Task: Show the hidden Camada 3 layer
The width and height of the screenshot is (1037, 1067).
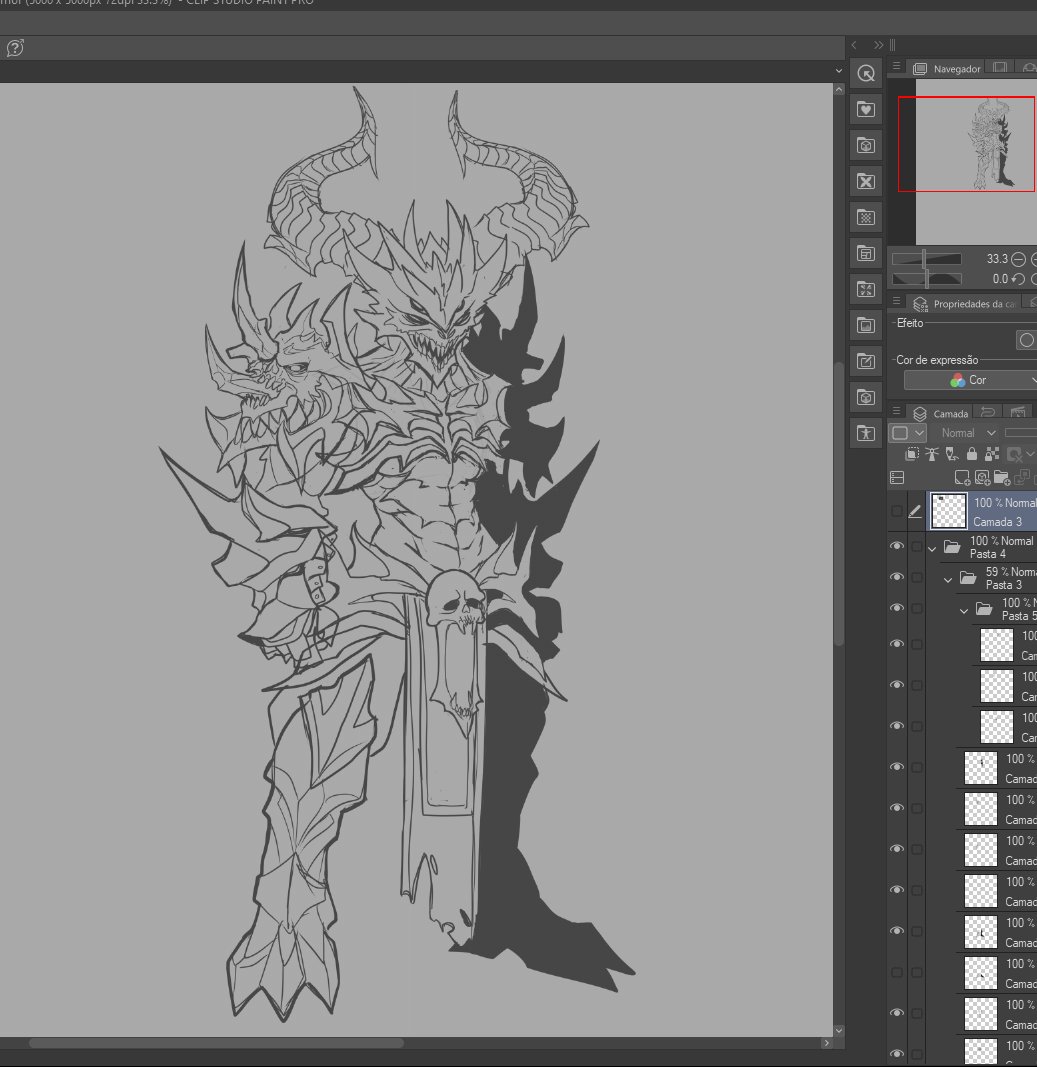Action: click(x=897, y=511)
